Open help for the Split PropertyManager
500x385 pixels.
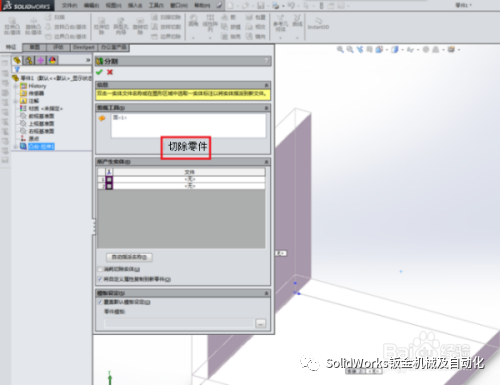coord(266,61)
